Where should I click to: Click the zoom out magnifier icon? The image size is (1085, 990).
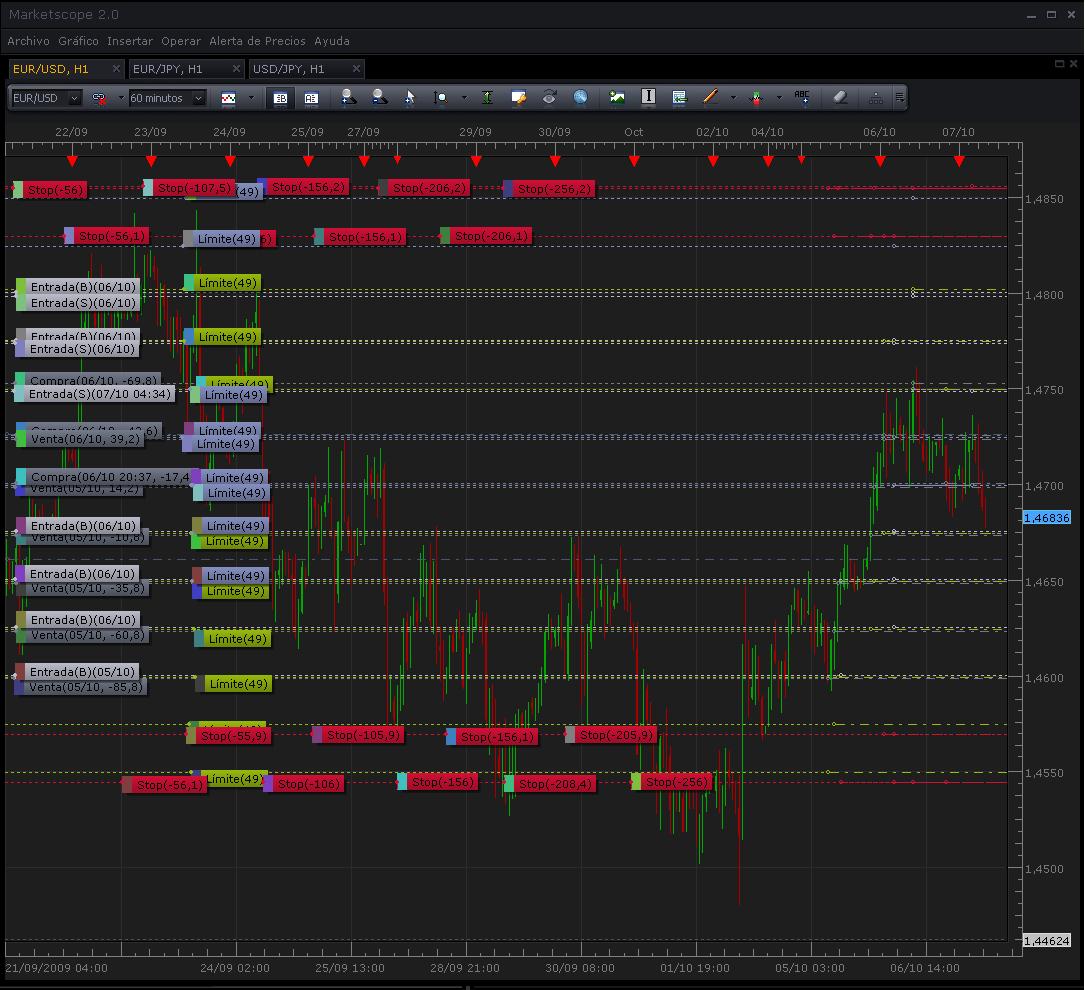tap(379, 98)
